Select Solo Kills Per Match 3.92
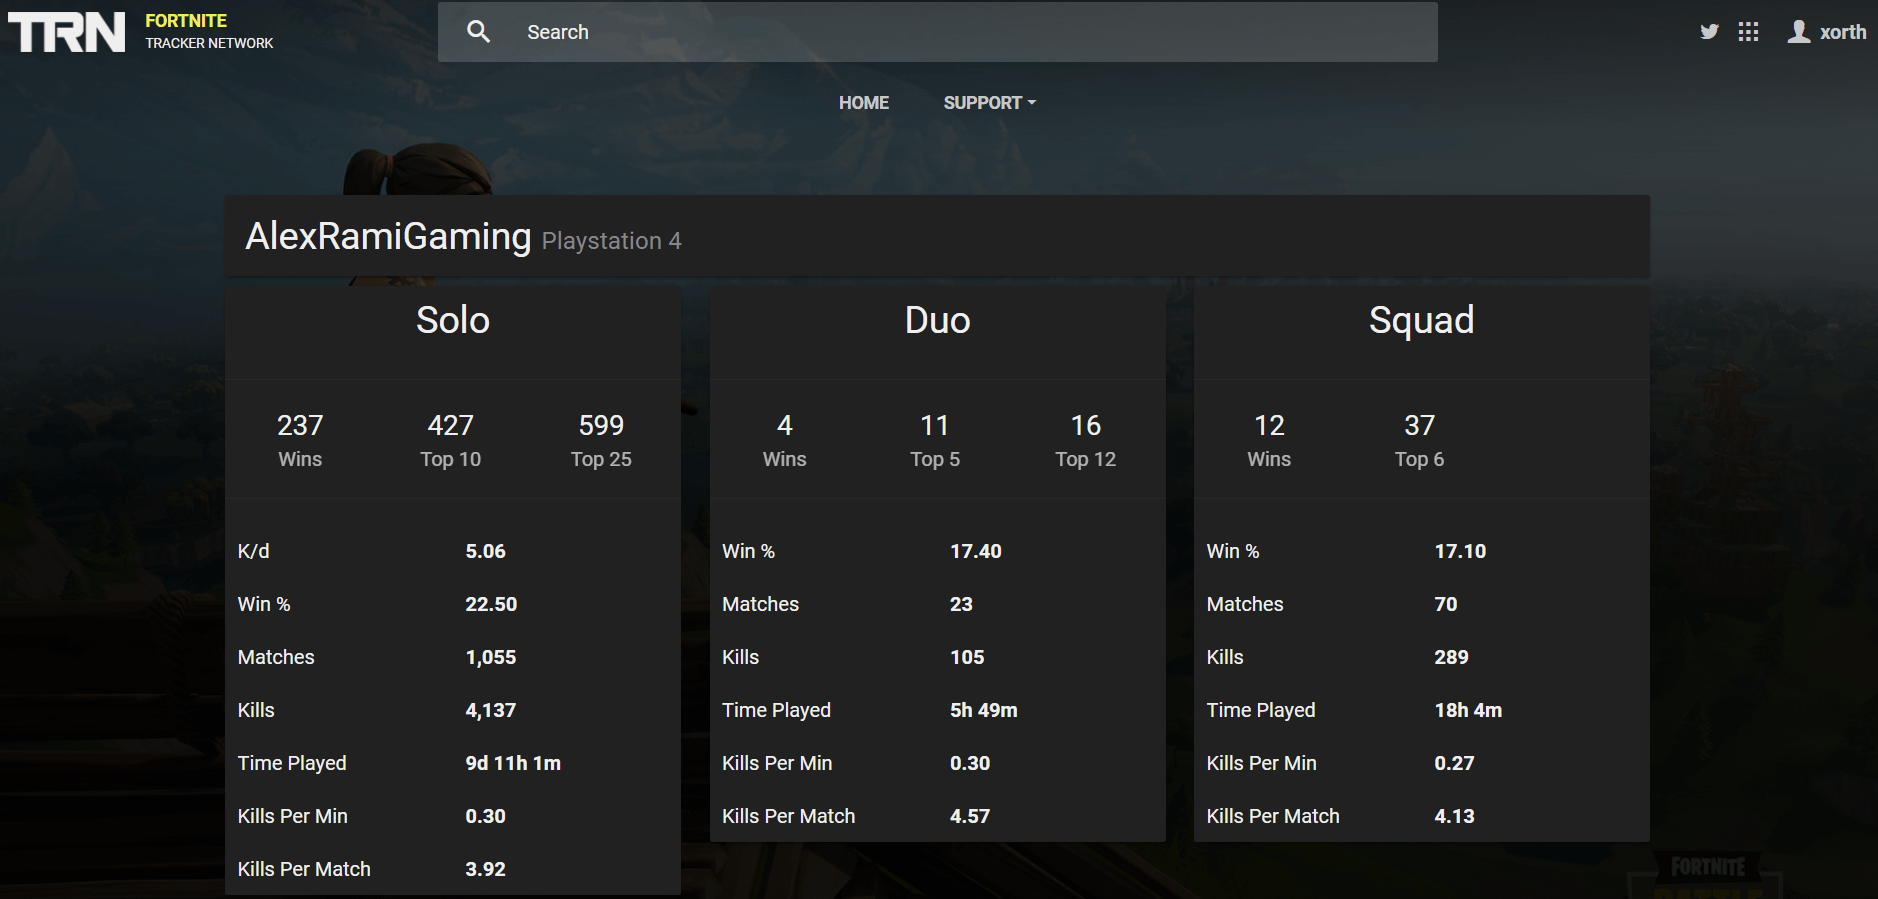The image size is (1878, 899). point(486,869)
